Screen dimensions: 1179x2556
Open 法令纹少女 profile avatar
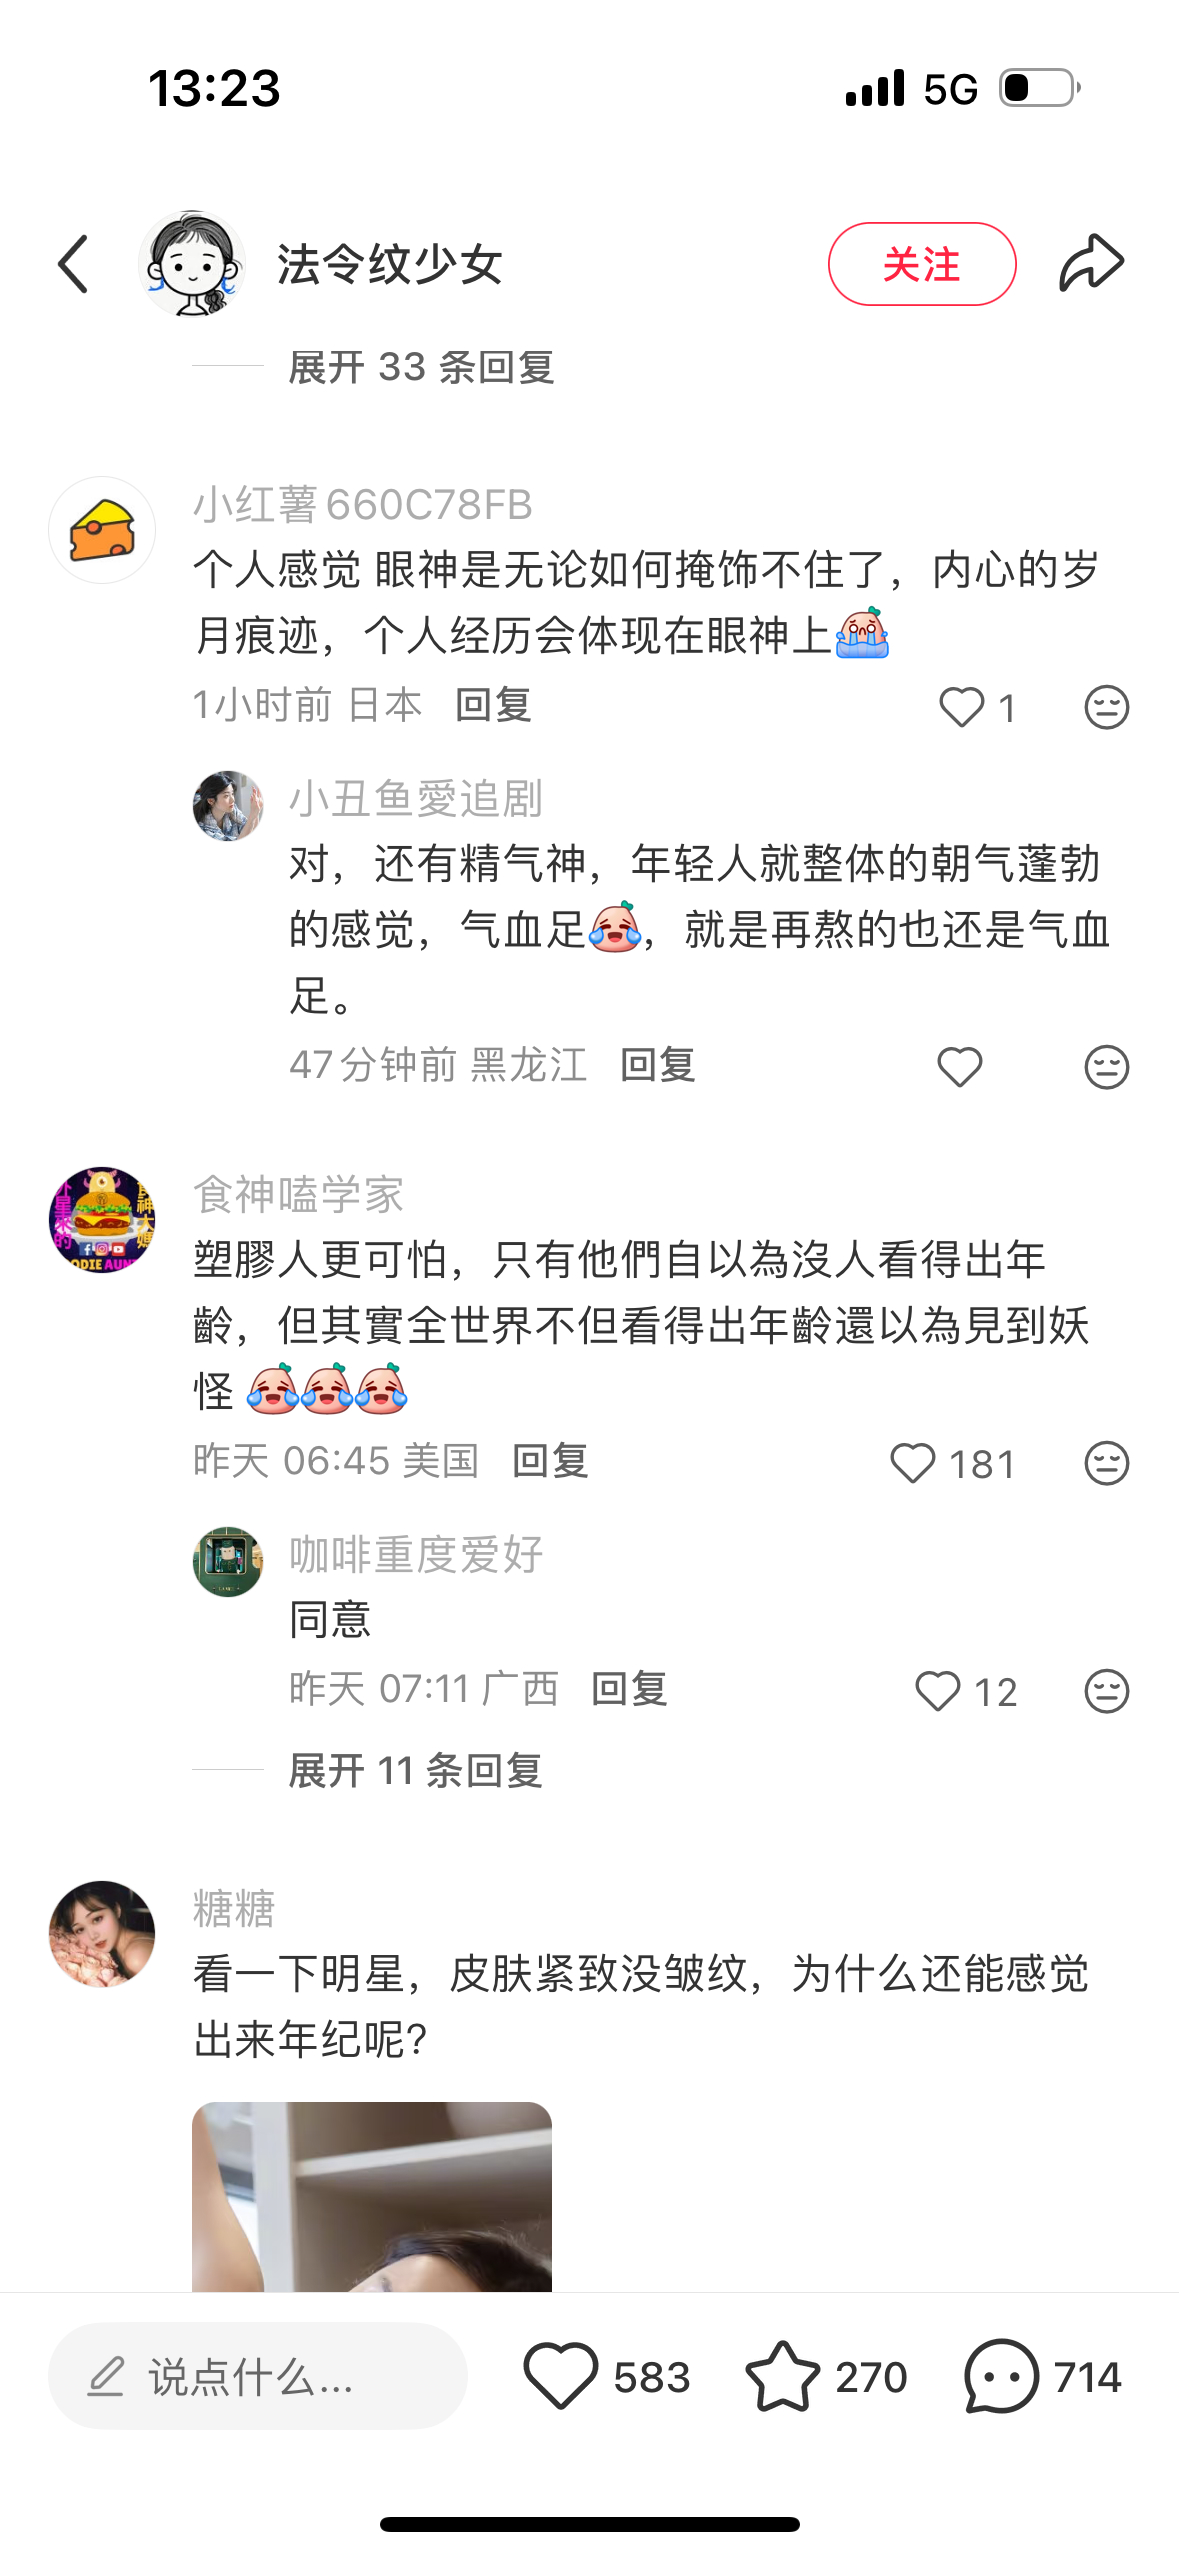pyautogui.click(x=192, y=264)
